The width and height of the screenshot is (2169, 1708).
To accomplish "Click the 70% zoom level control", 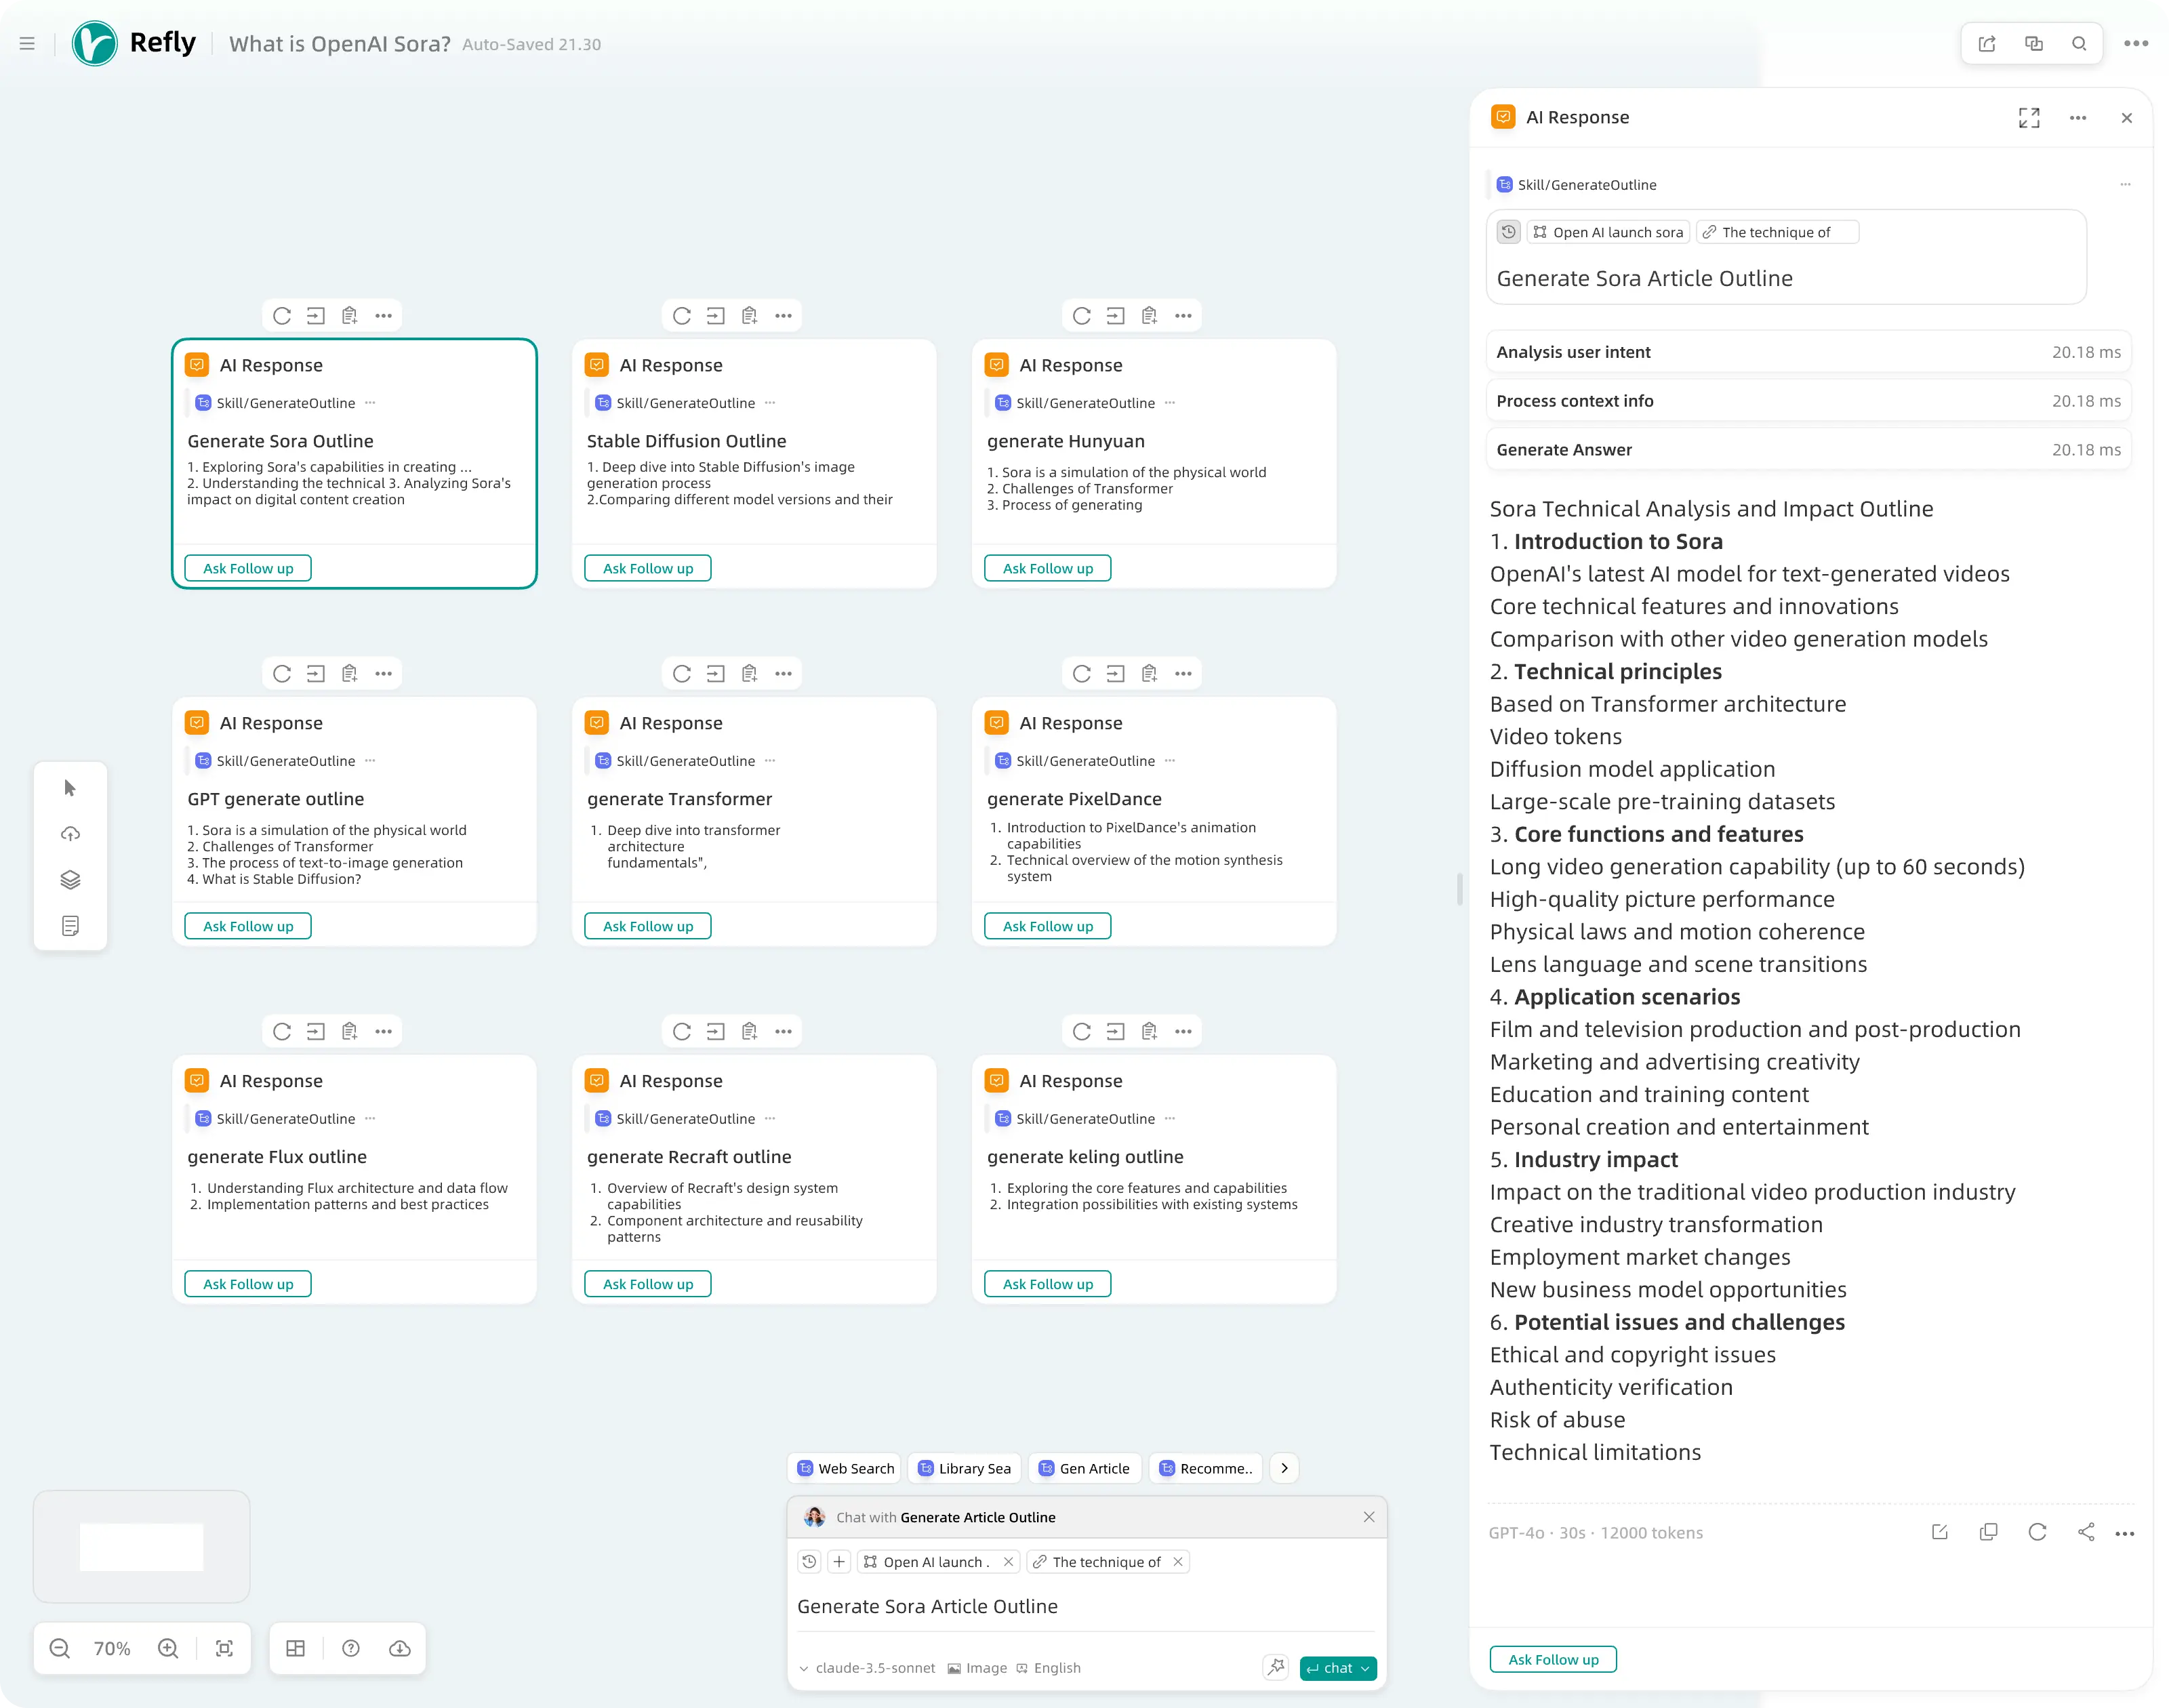I will click(113, 1648).
